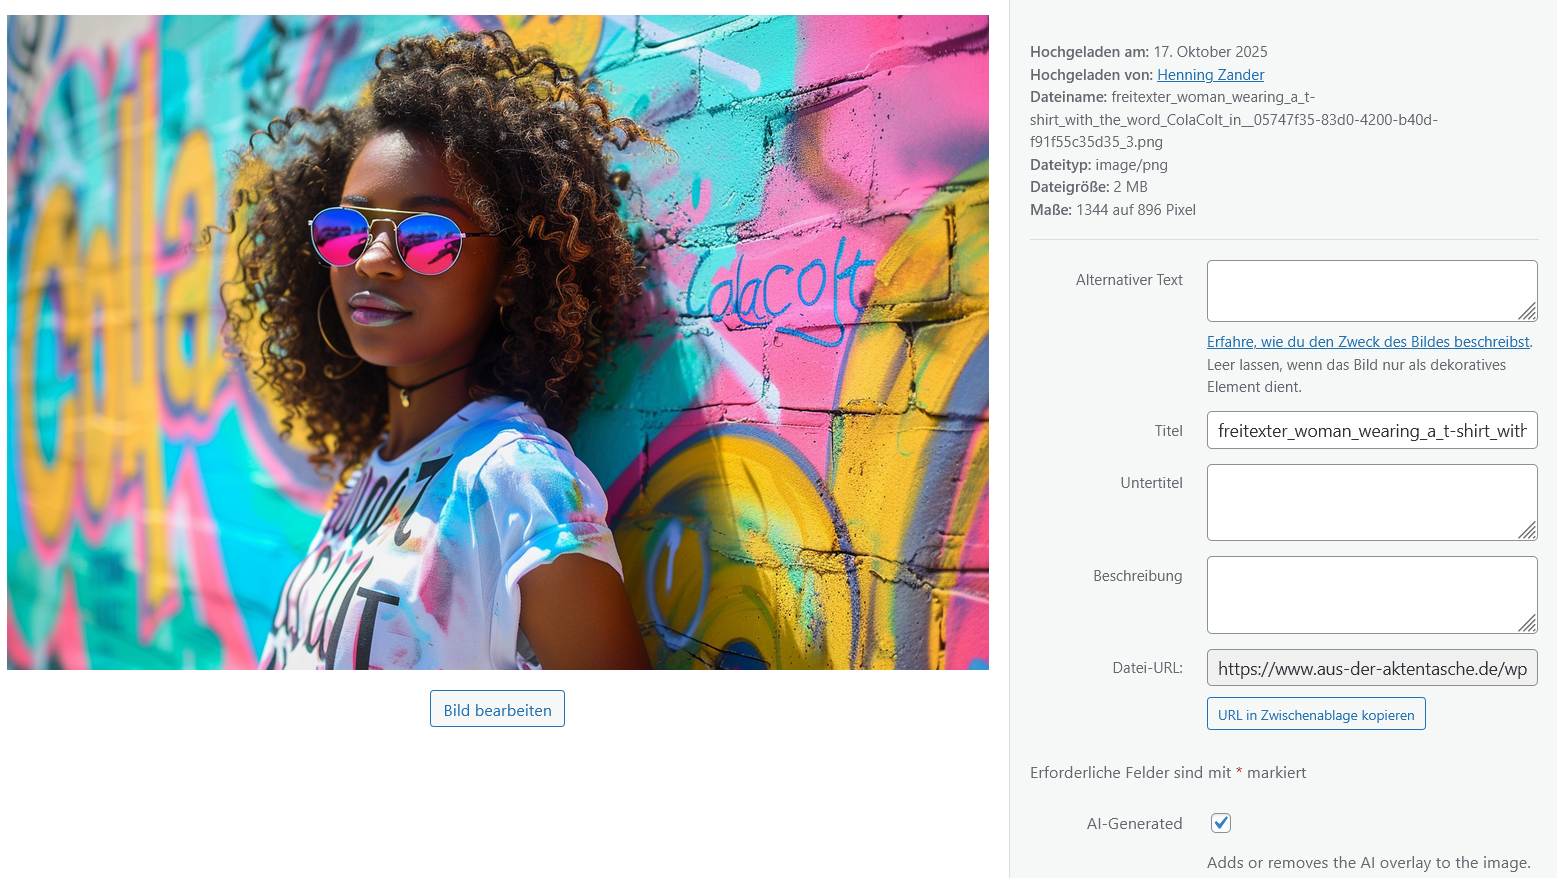This screenshot has width=1557, height=878.
Task: Click the Beschreibung field label
Action: 1137,576
